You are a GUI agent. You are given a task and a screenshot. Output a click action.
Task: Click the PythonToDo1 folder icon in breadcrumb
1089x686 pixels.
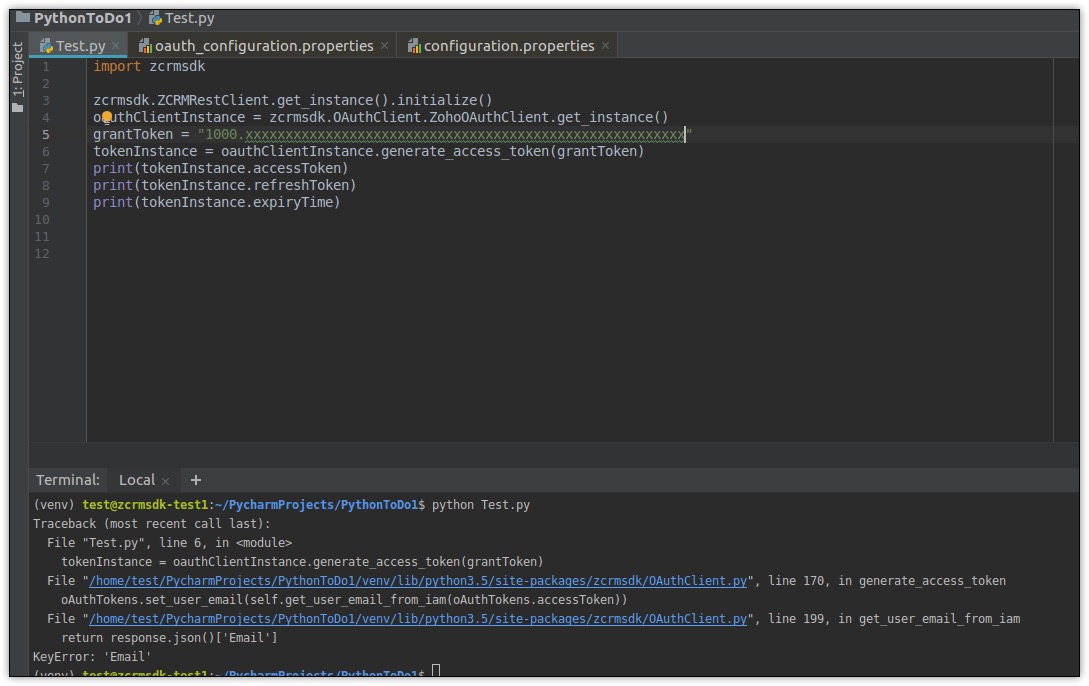point(23,17)
